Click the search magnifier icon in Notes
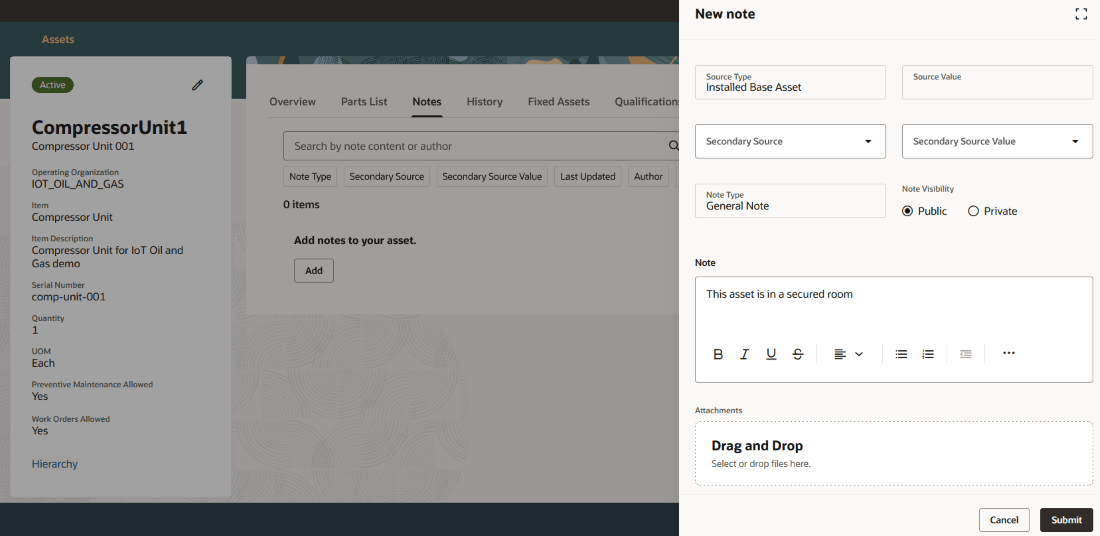This screenshot has width=1100, height=536. tap(673, 146)
